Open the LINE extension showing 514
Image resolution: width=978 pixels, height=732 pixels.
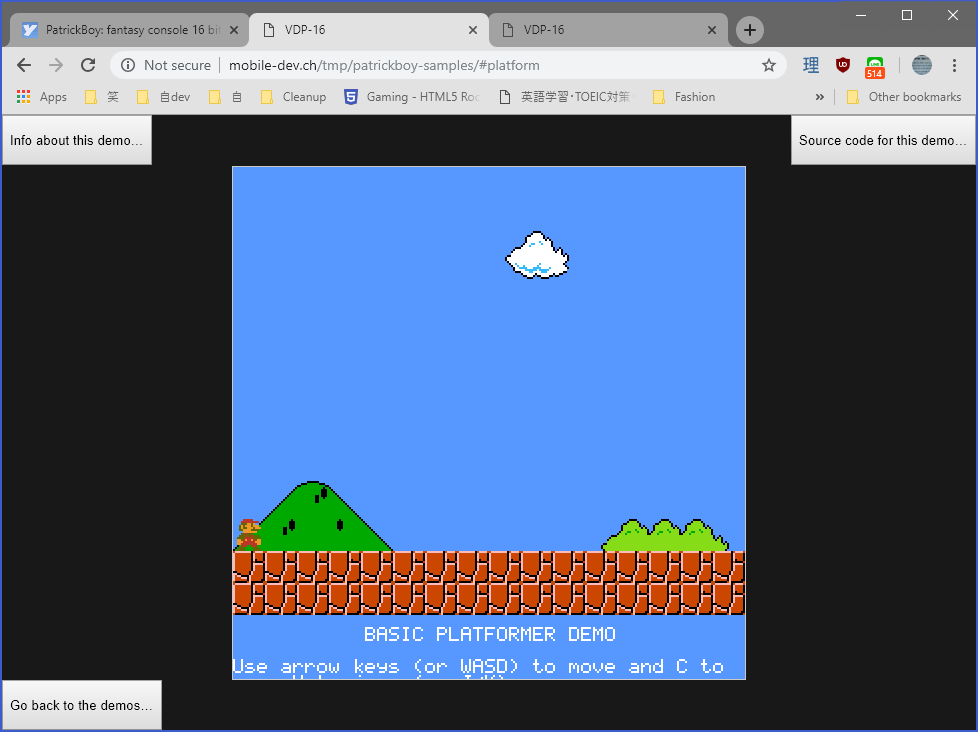click(x=875, y=66)
